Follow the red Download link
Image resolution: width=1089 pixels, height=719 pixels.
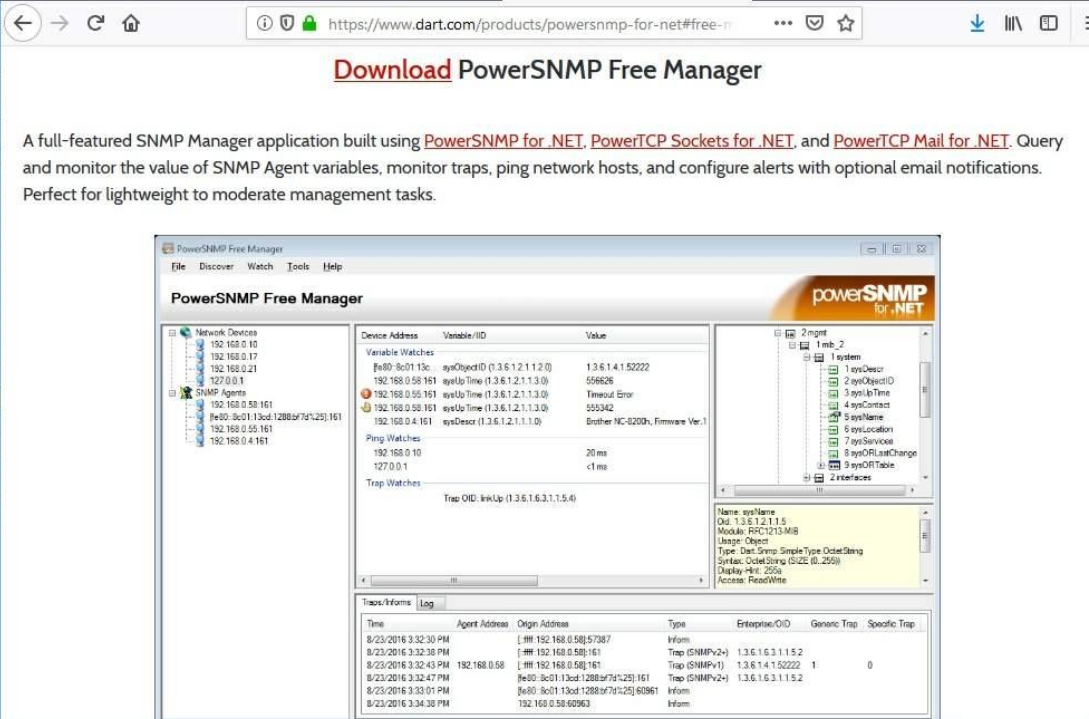pos(392,69)
